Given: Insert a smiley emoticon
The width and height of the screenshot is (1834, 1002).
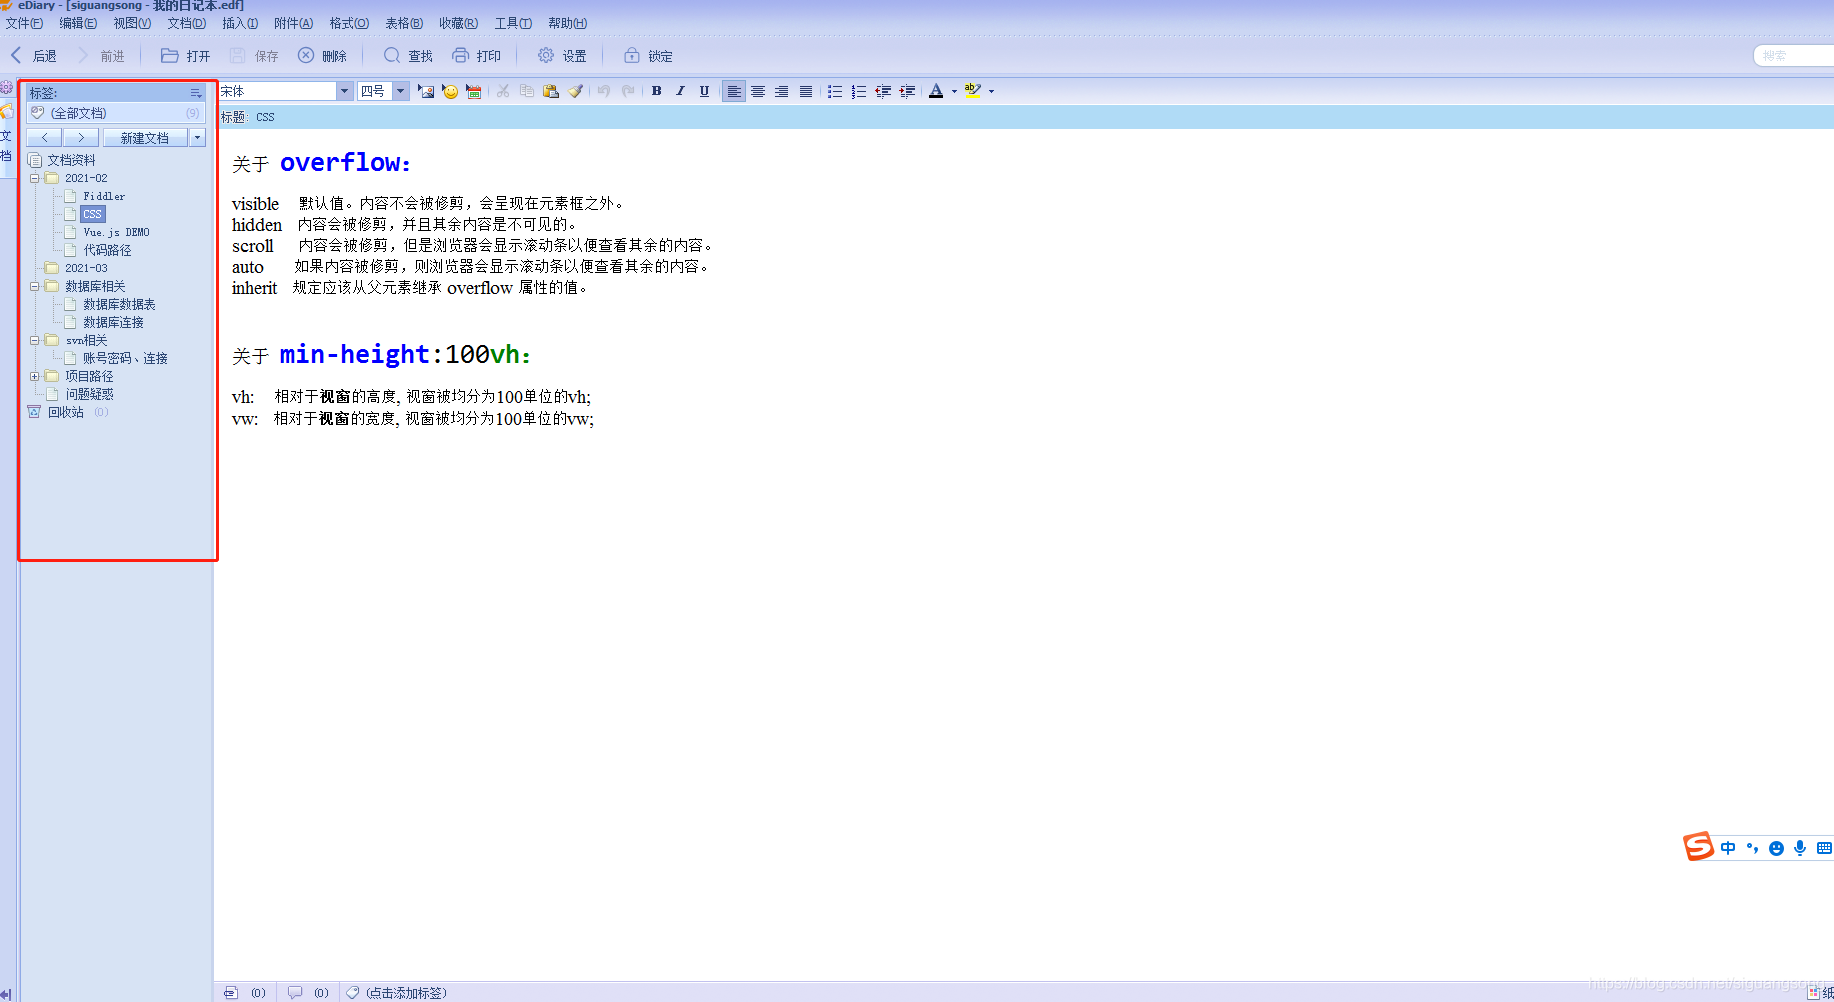Looking at the screenshot, I should click(450, 91).
